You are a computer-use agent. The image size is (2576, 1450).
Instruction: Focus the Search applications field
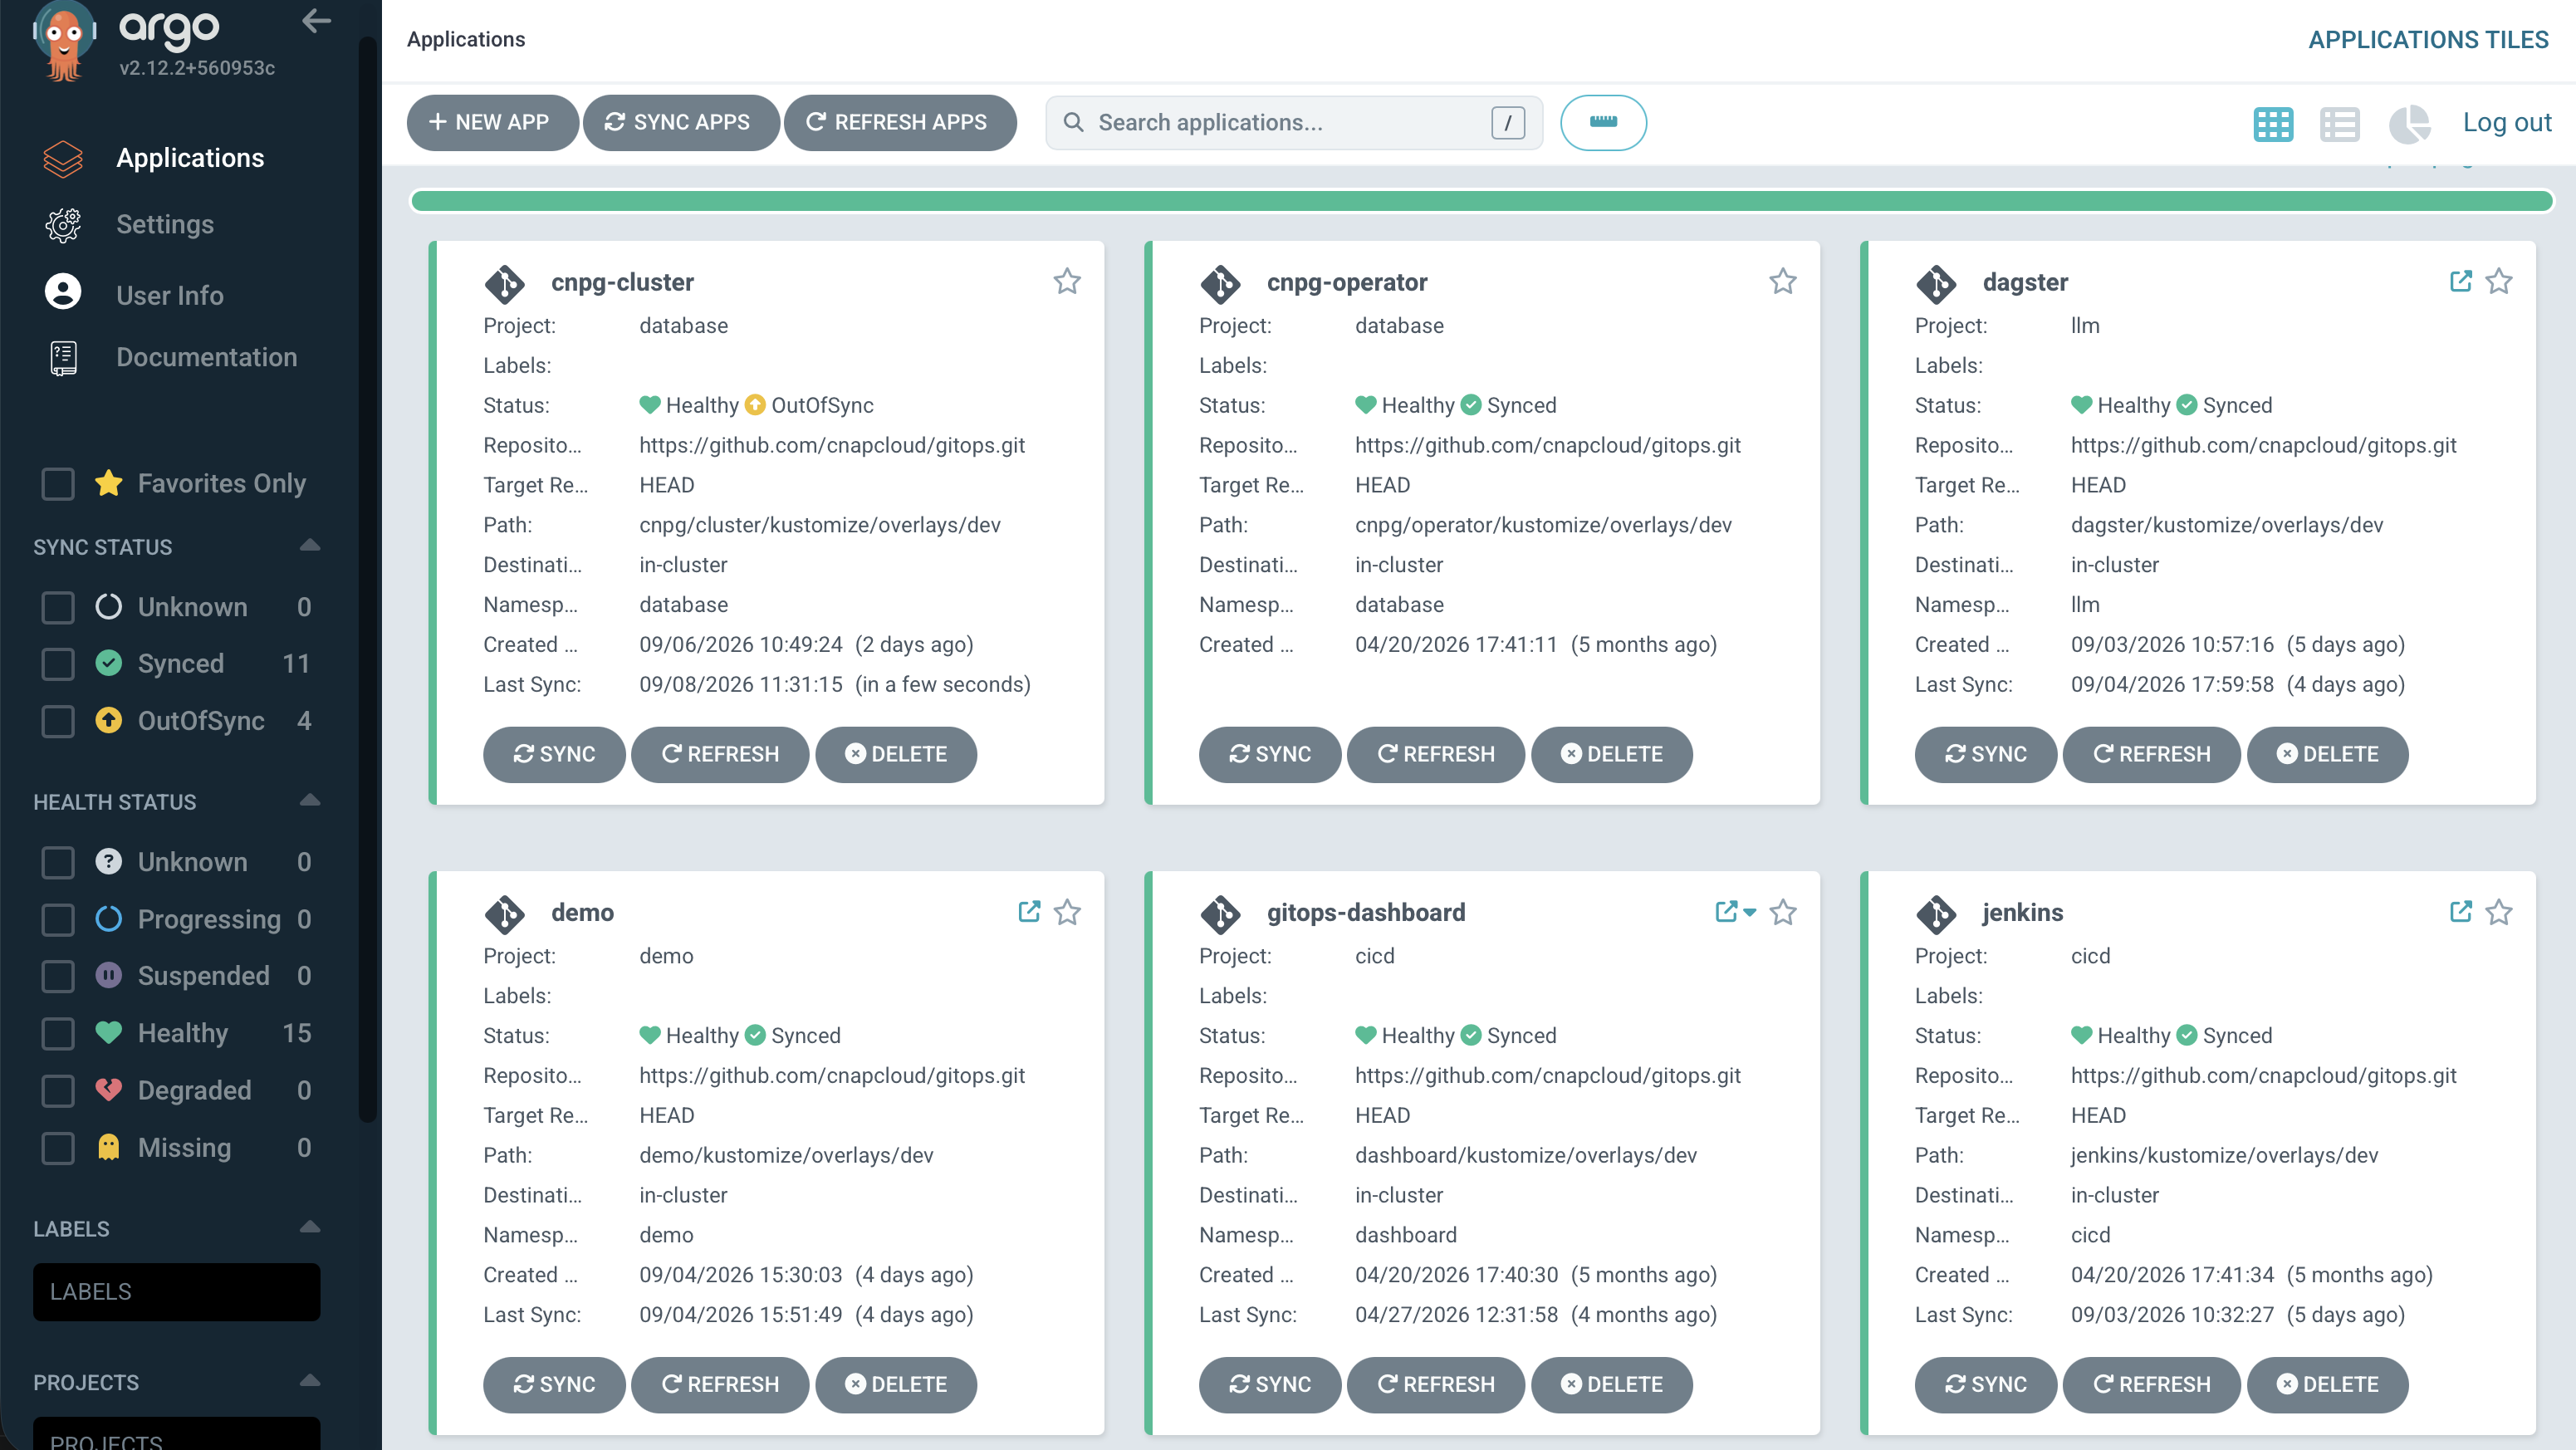(1294, 122)
